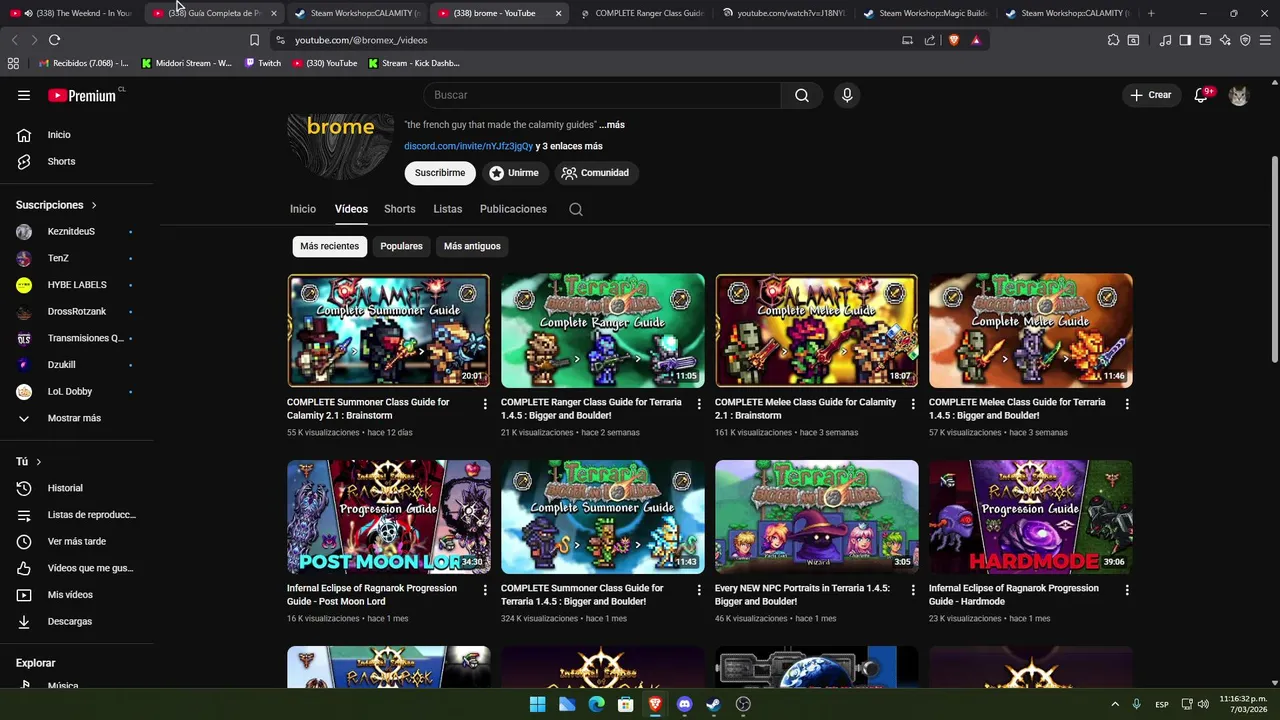Click the browser address bar URL
The height and width of the screenshot is (720, 1280).
tap(361, 40)
